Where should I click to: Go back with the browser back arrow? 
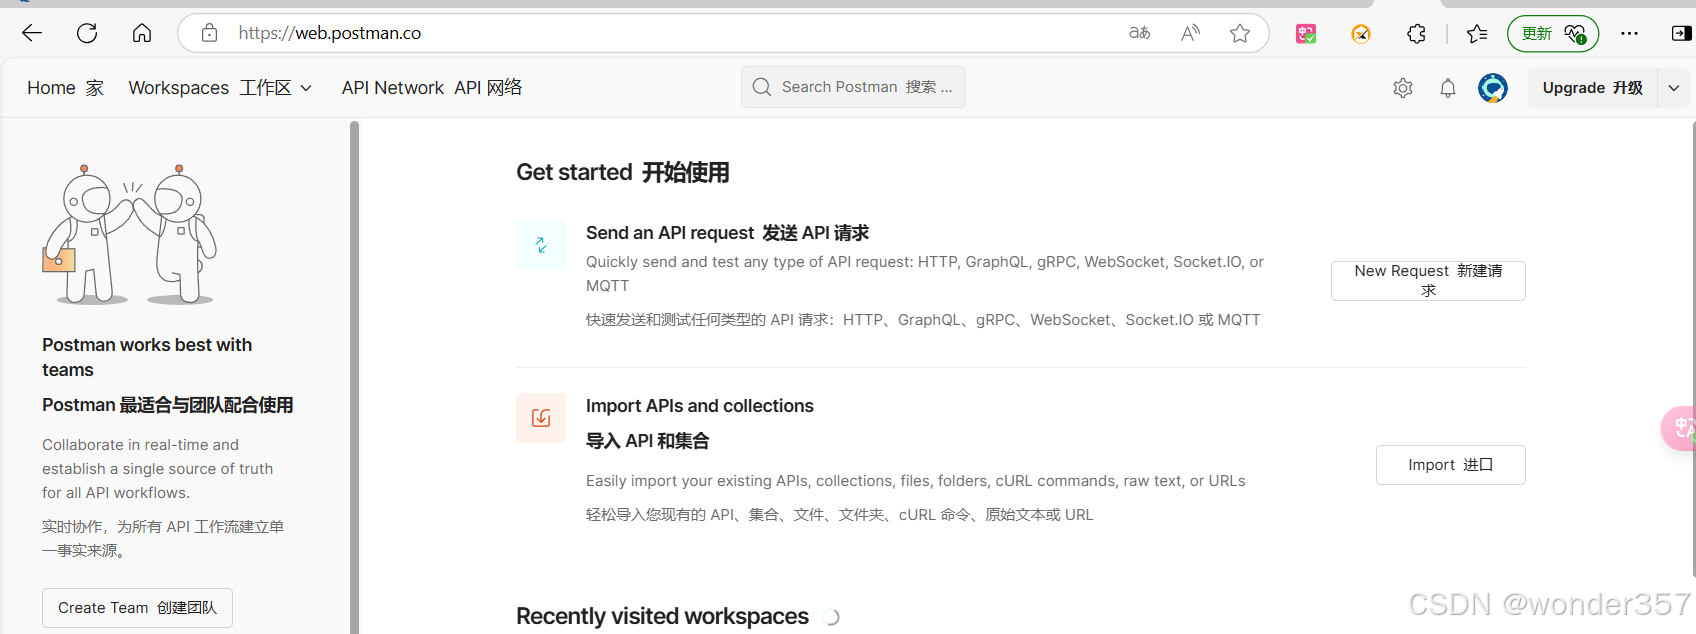32,33
